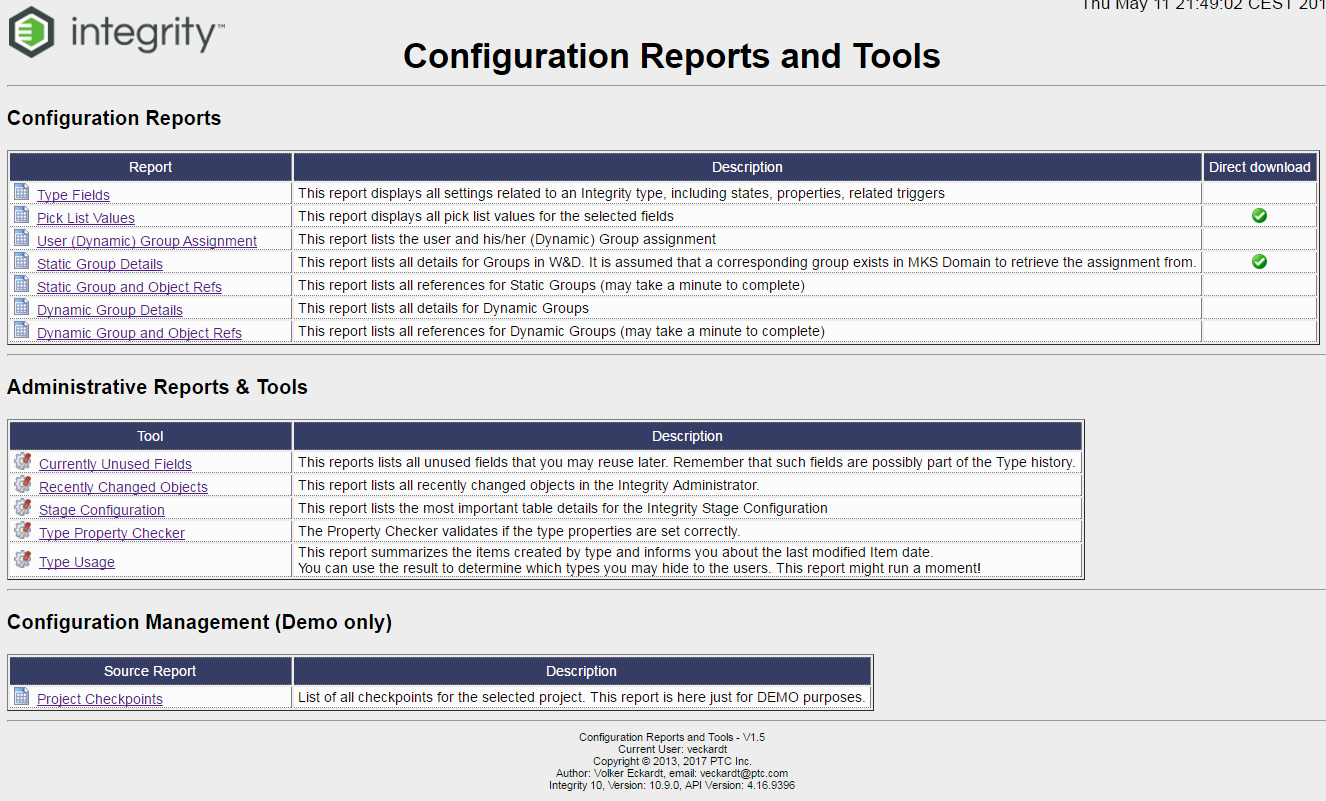Viewport: 1326px width, 801px height.
Task: Click the gear icon beside Currently Unused Fields
Action: tap(23, 461)
